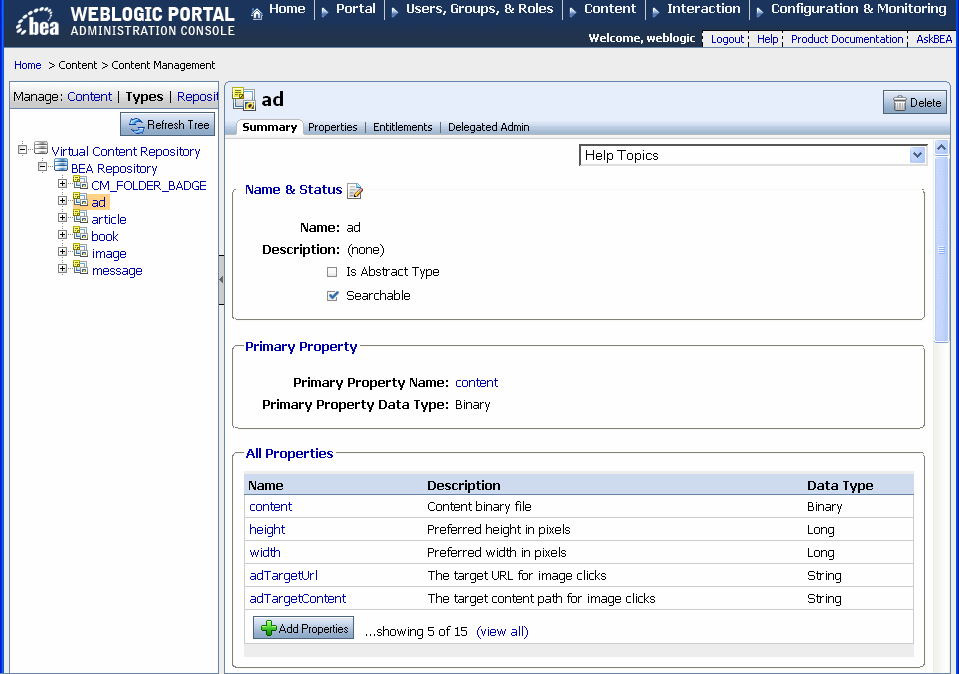
Task: Click arrow icon before Users, Groups, & Roles
Action: (395, 12)
